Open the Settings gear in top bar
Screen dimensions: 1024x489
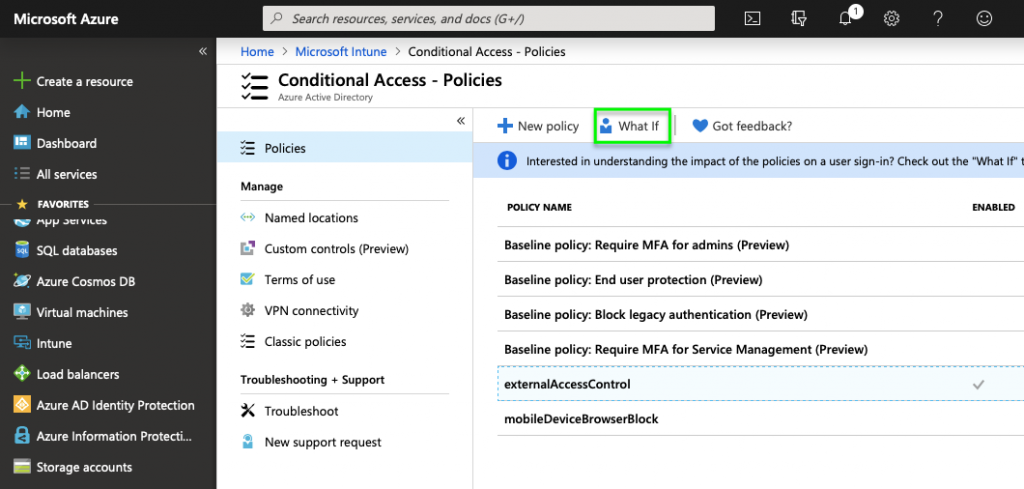click(x=891, y=18)
